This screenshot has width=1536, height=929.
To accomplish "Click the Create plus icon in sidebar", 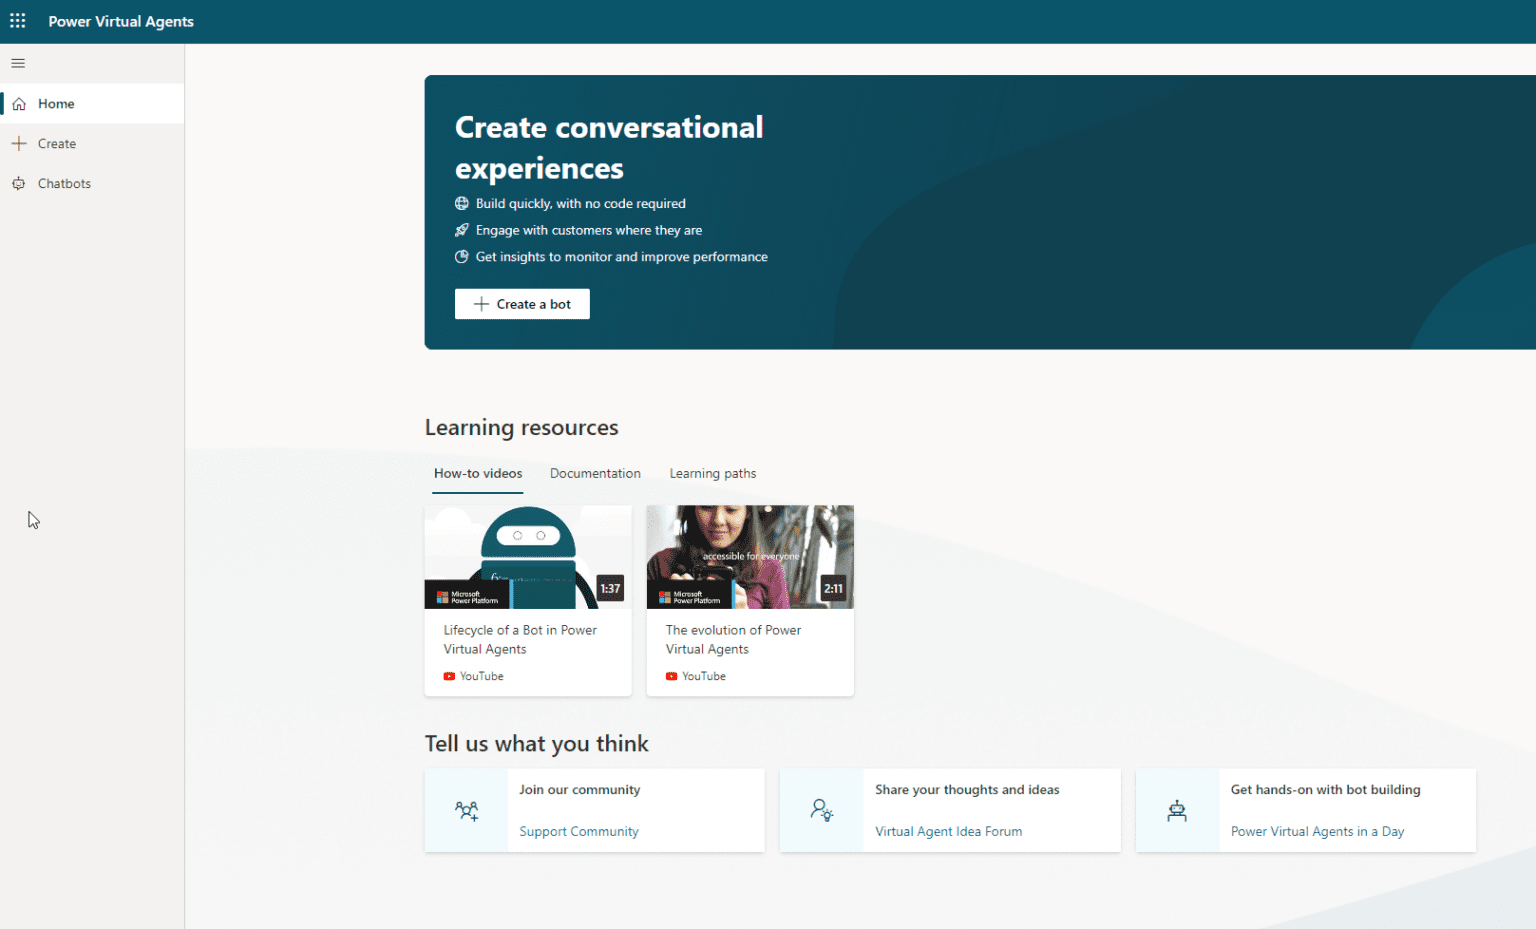I will click(18, 143).
